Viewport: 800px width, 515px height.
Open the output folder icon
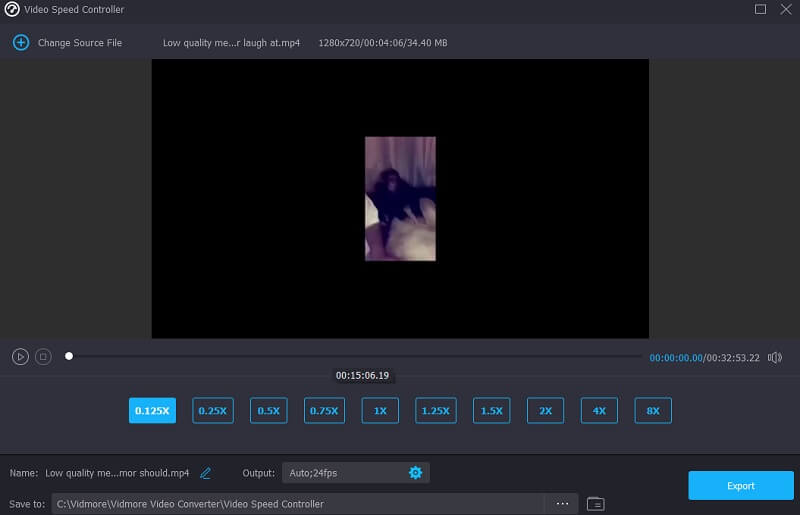(595, 504)
